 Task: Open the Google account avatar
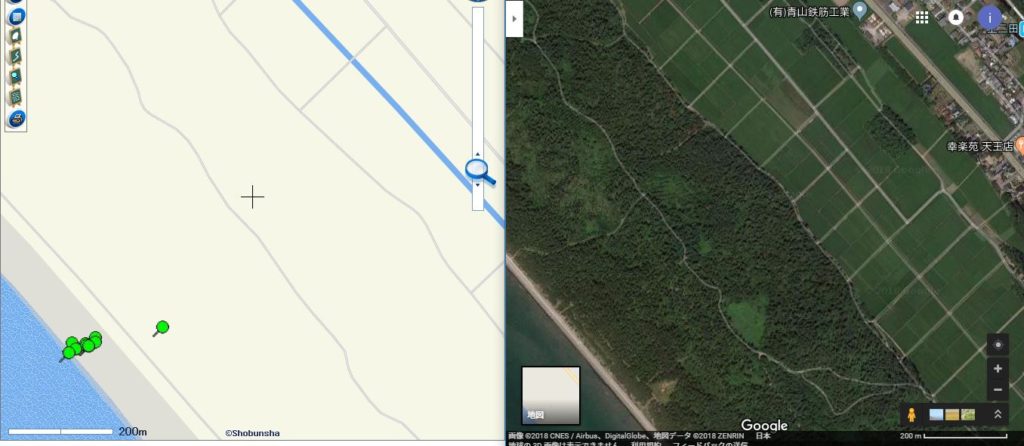tap(990, 18)
